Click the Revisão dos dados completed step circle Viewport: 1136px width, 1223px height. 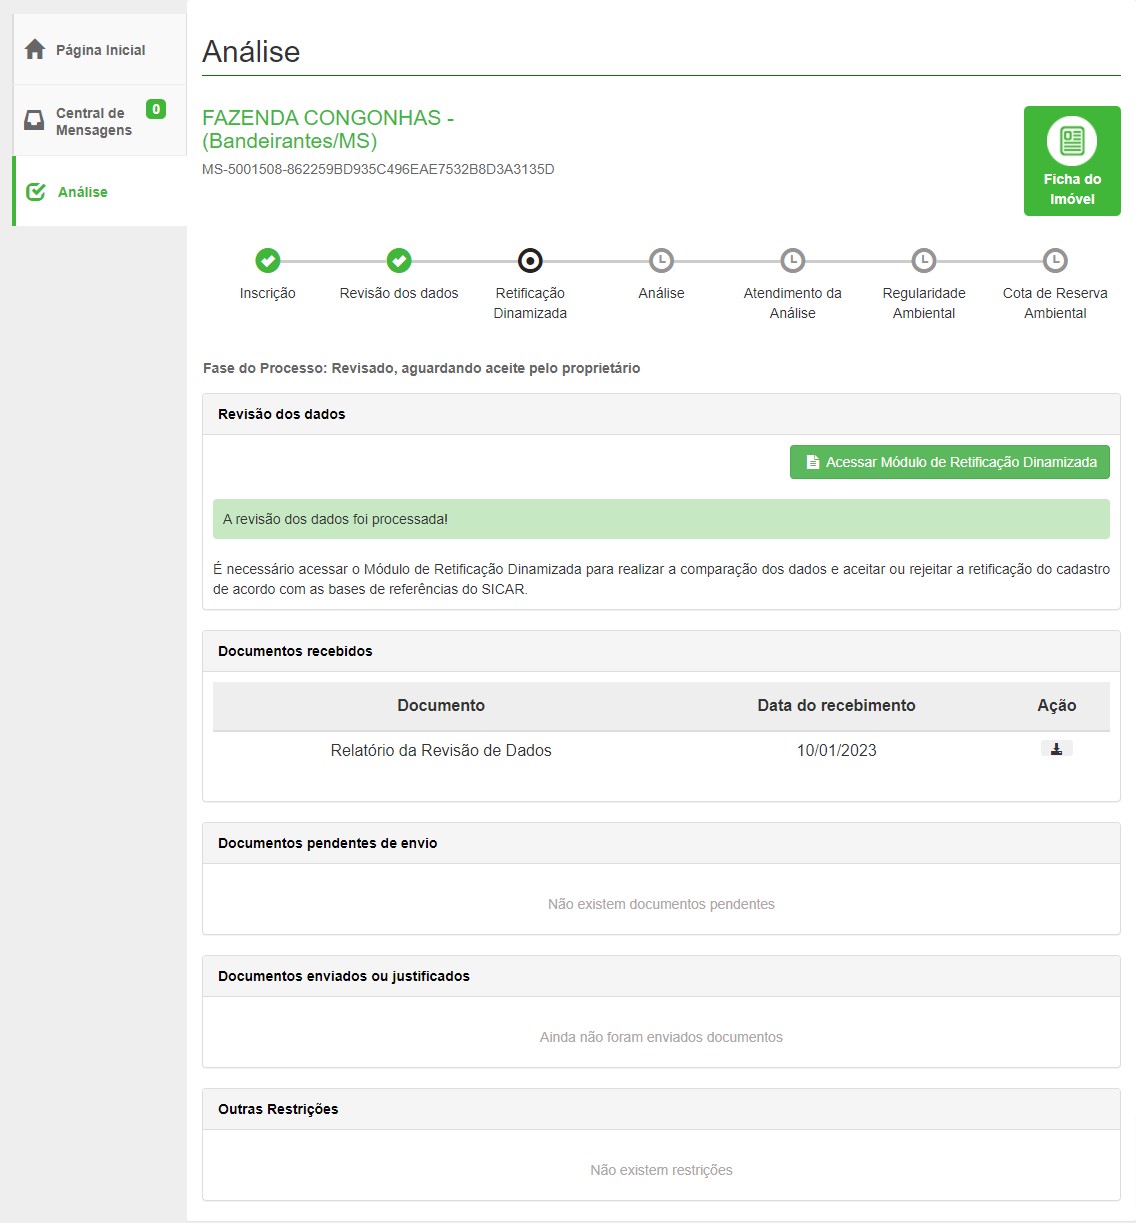click(399, 261)
